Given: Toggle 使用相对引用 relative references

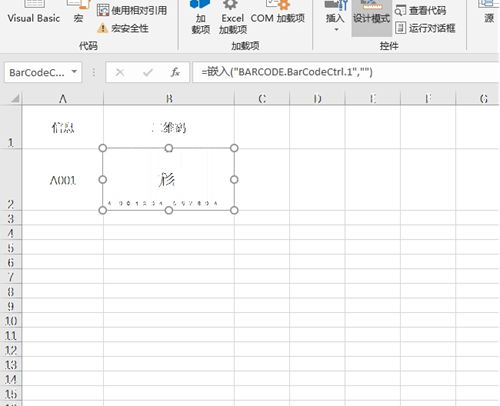Looking at the screenshot, I should 132,10.
